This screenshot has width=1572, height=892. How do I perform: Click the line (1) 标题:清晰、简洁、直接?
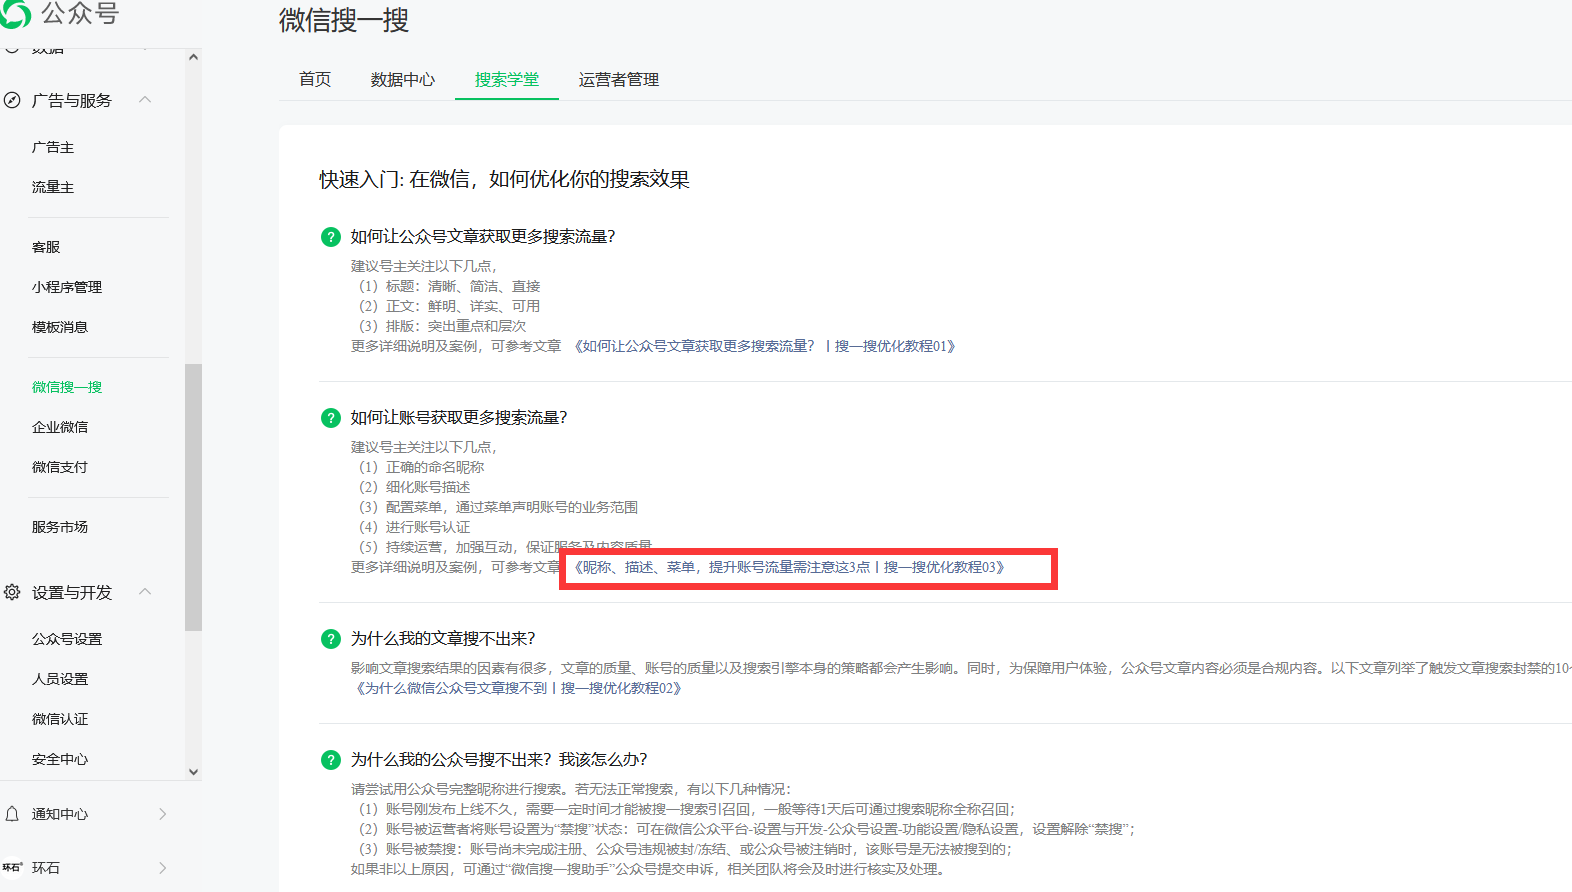tap(449, 286)
